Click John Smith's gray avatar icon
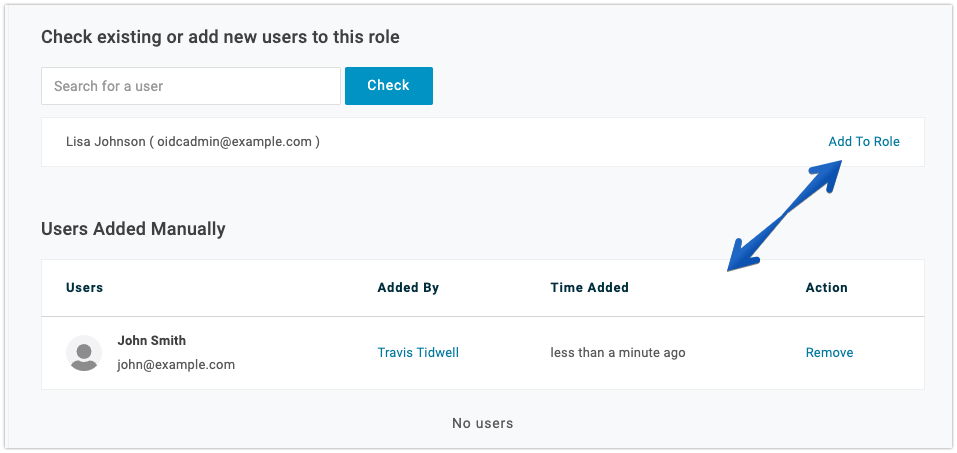 [x=84, y=353]
